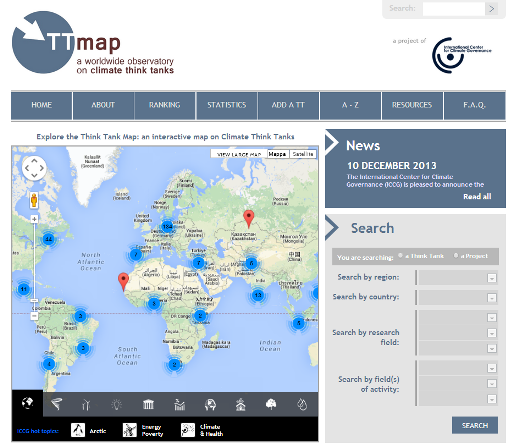Switch to Satellite map view

pos(303,154)
